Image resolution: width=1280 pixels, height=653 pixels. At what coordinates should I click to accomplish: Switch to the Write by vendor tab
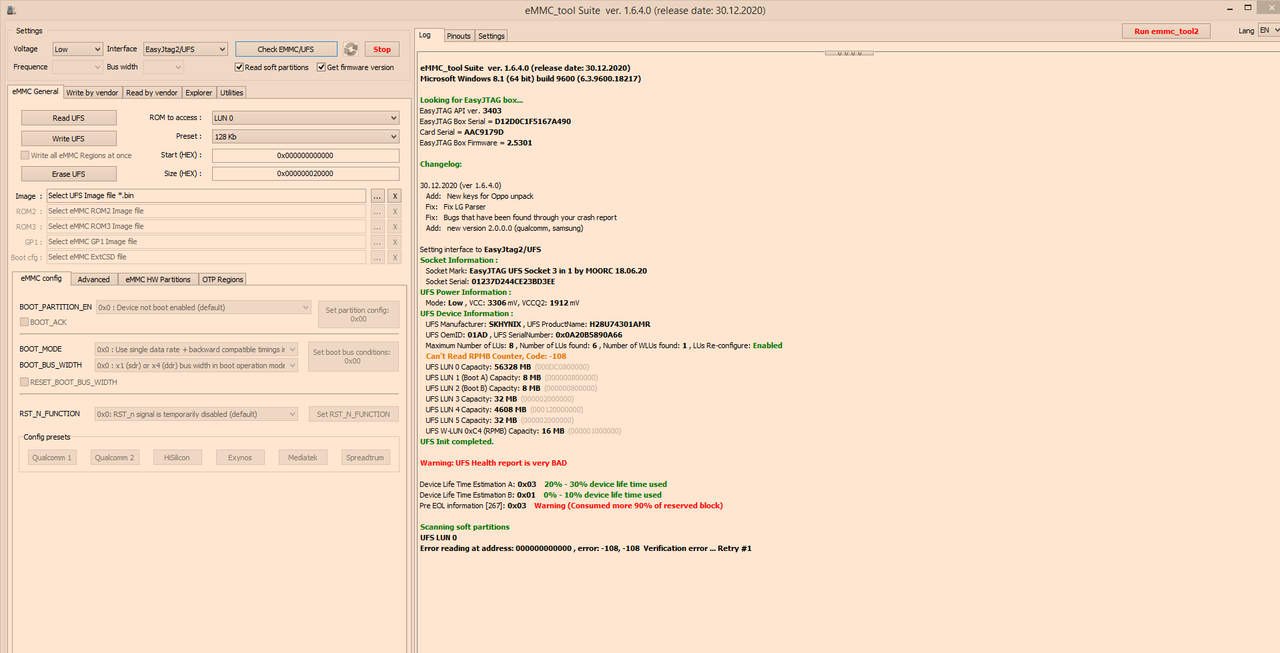pos(92,92)
